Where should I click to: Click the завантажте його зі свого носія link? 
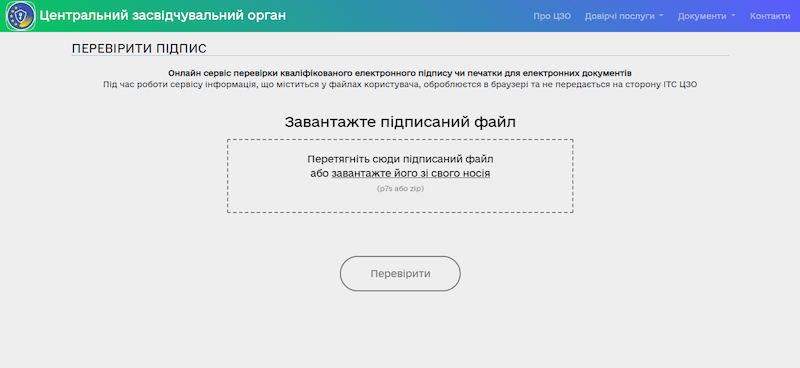point(411,174)
